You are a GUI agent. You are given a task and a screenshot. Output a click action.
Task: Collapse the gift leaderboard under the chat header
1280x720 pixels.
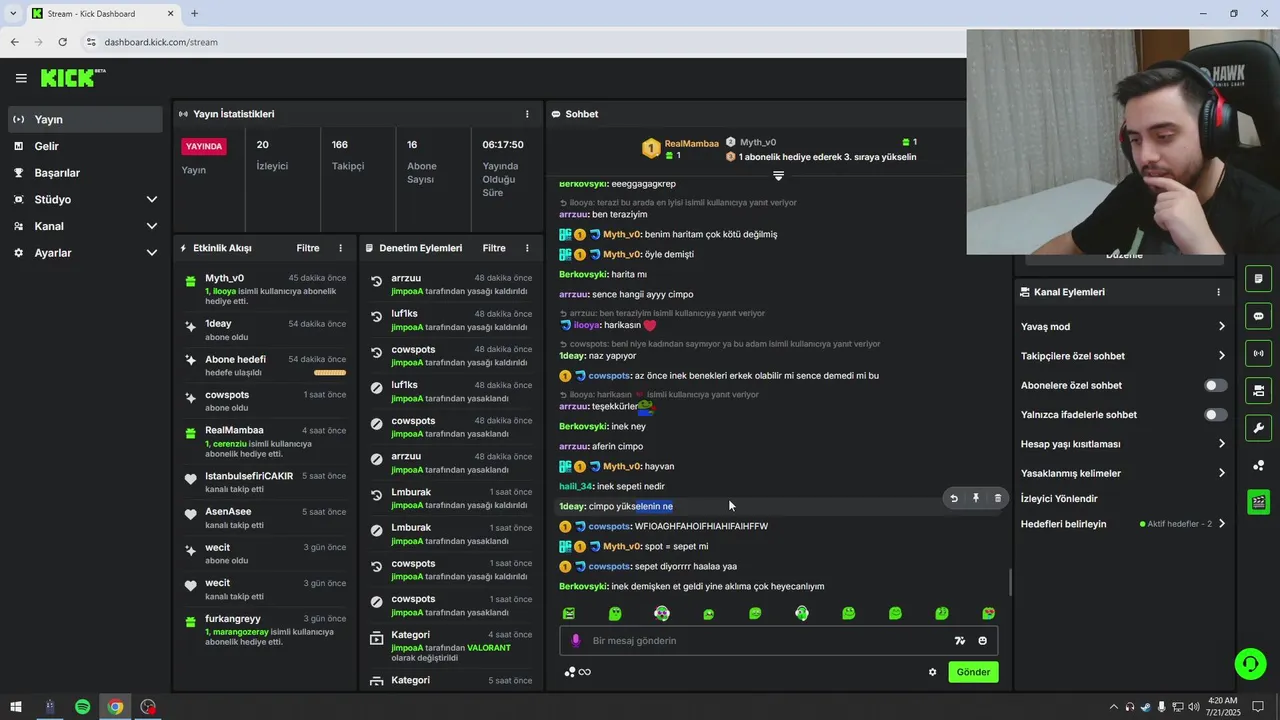click(778, 175)
